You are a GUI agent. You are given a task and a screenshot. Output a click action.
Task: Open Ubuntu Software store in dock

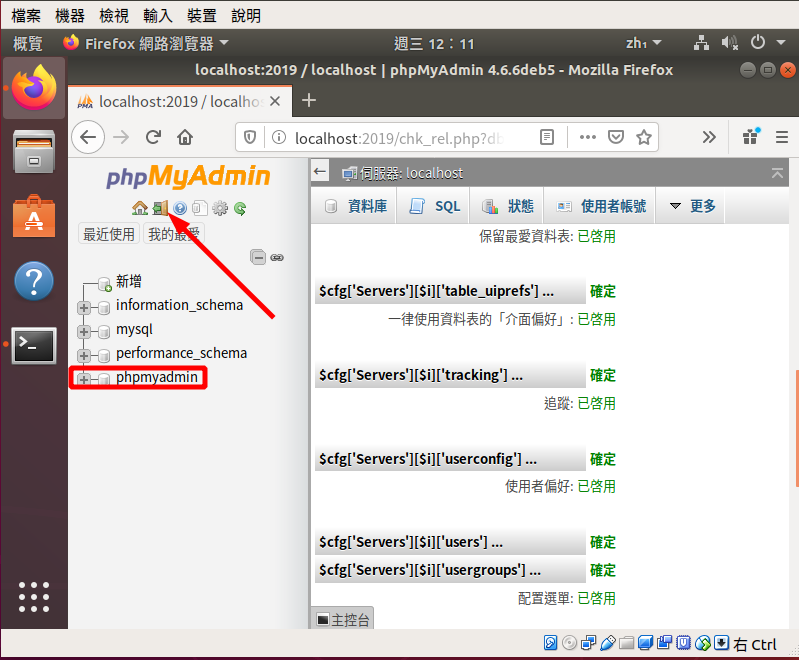coord(34,216)
